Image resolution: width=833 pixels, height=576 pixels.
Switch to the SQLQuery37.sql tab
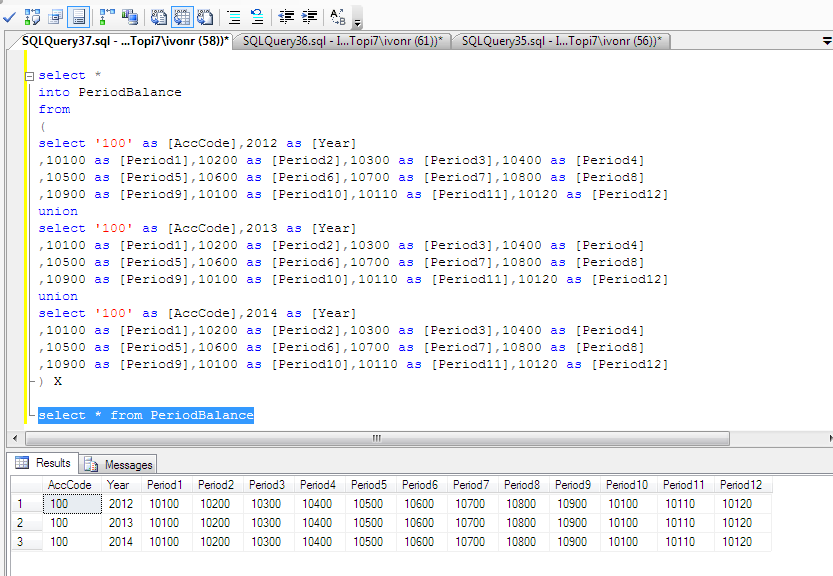pyautogui.click(x=125, y=41)
